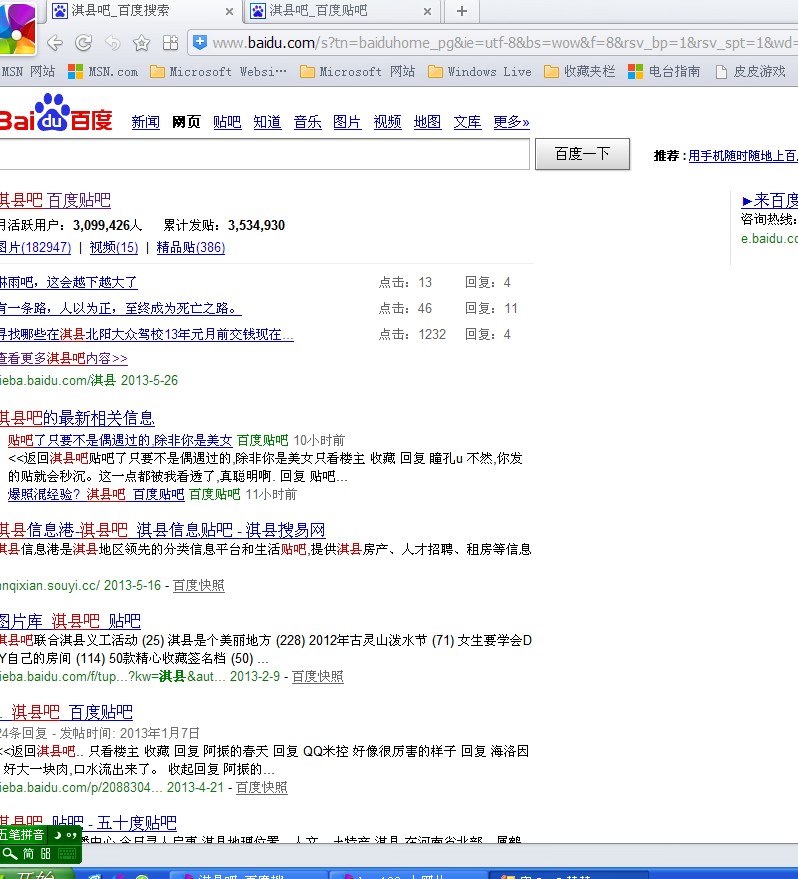Open 爆照混经验？淇县吧 link
The width and height of the screenshot is (798, 879).
tap(96, 494)
